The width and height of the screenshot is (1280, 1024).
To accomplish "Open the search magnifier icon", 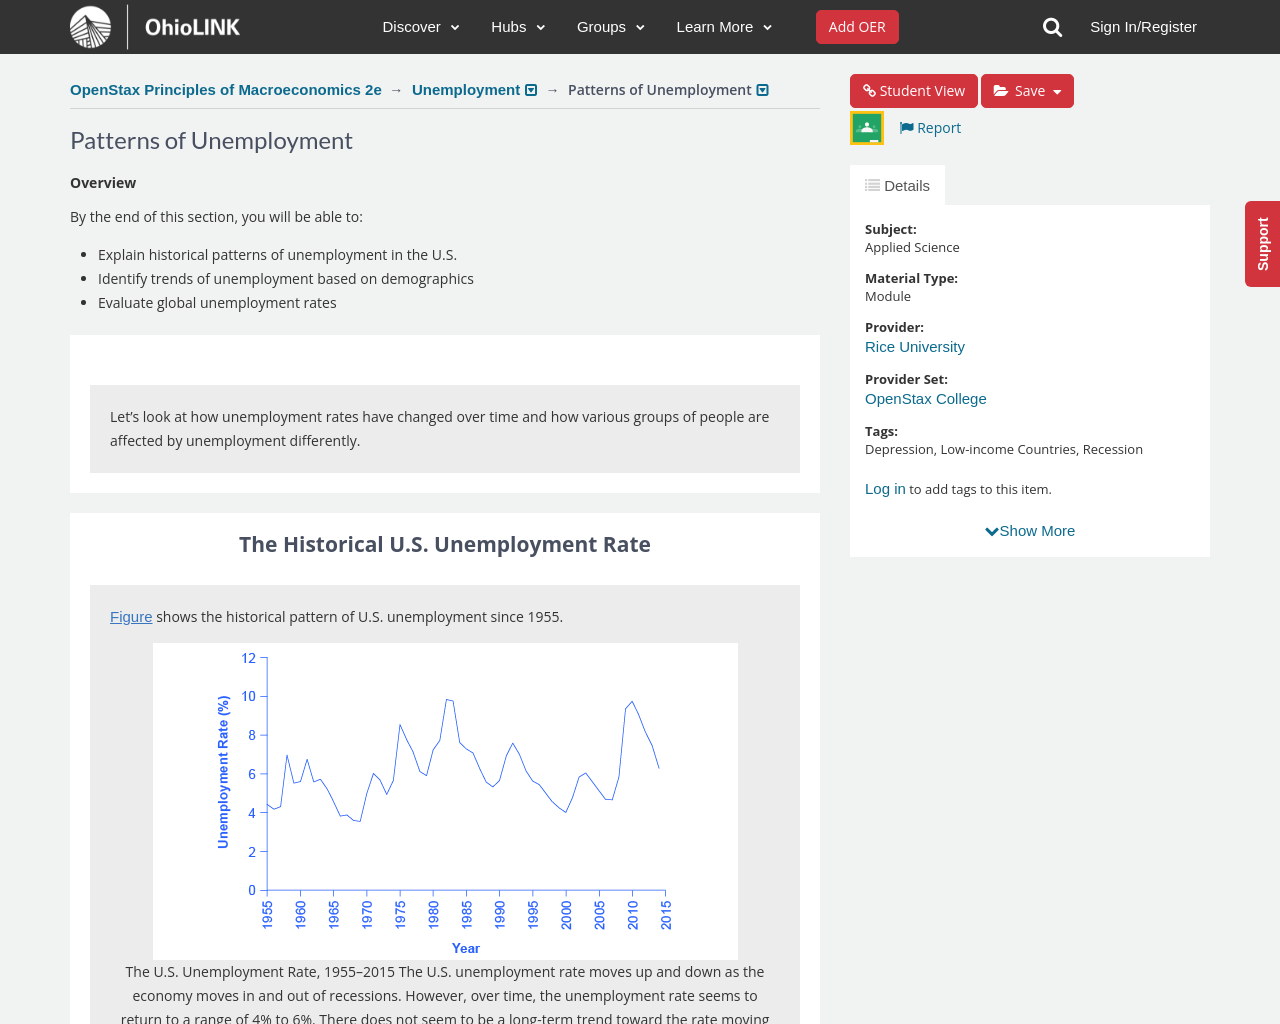I will [x=1052, y=27].
